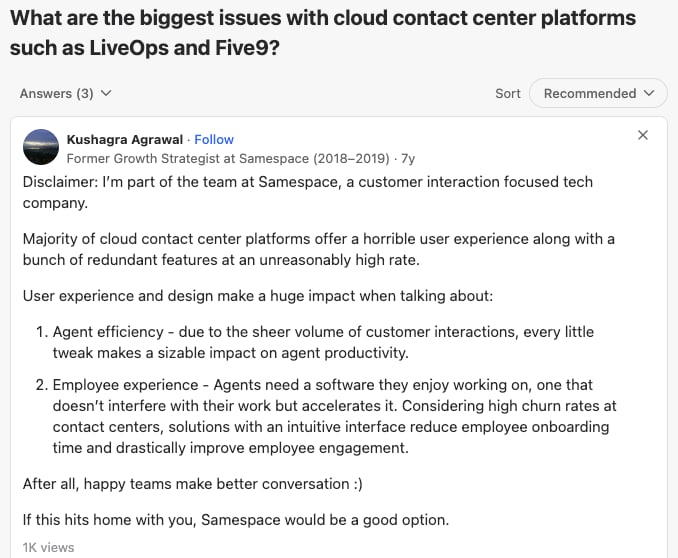Click the 7y answer timestamp
This screenshot has height=558, width=678.
pyautogui.click(x=408, y=158)
